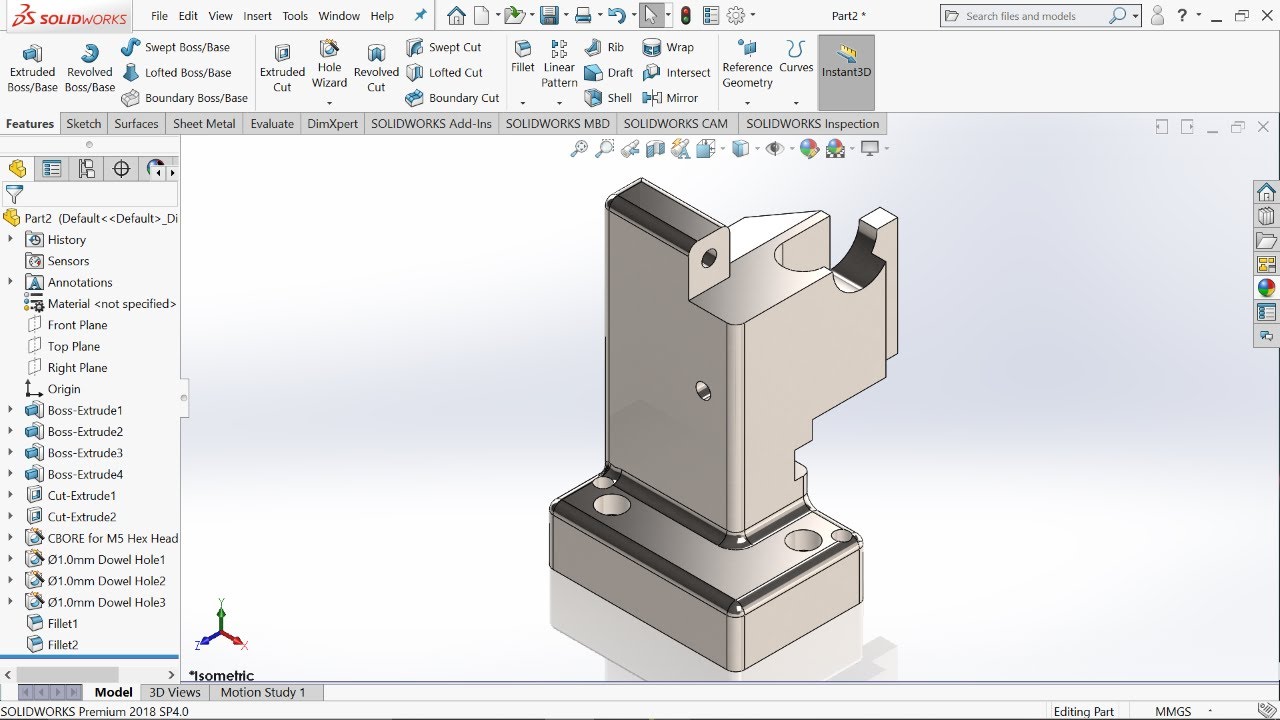Click the Save icon in the top toolbar
The height and width of the screenshot is (720, 1280).
click(548, 15)
